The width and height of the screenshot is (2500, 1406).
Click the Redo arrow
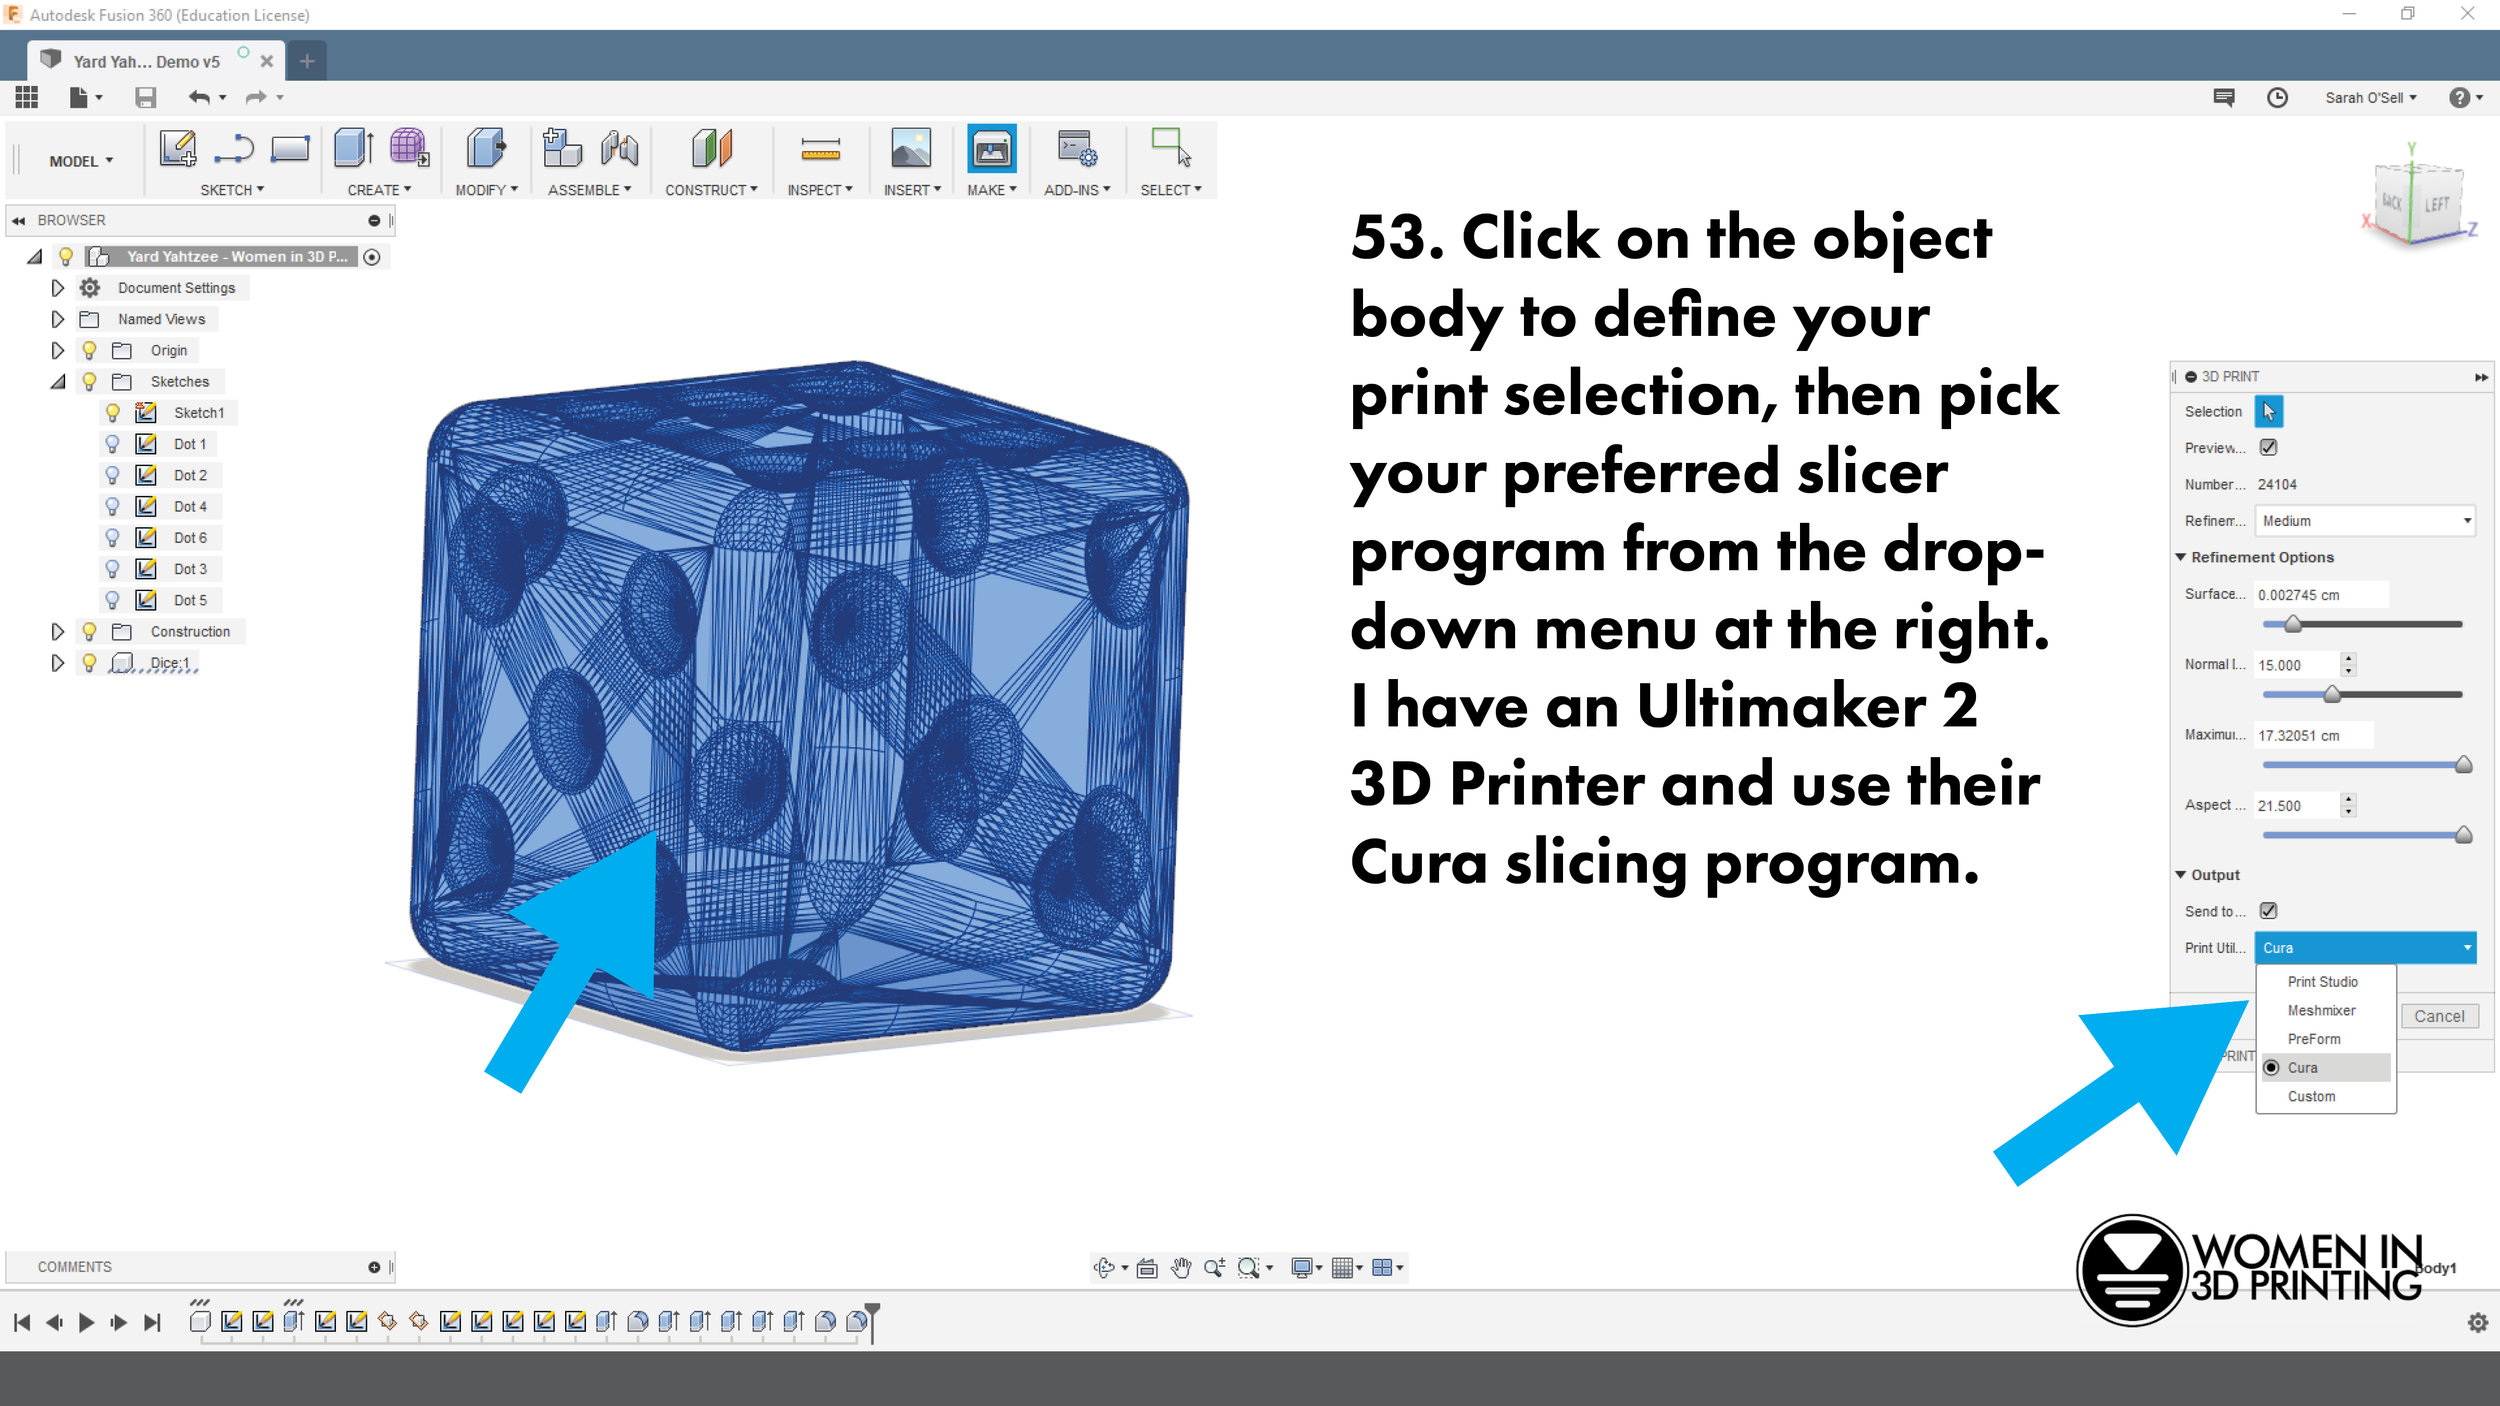[x=257, y=97]
